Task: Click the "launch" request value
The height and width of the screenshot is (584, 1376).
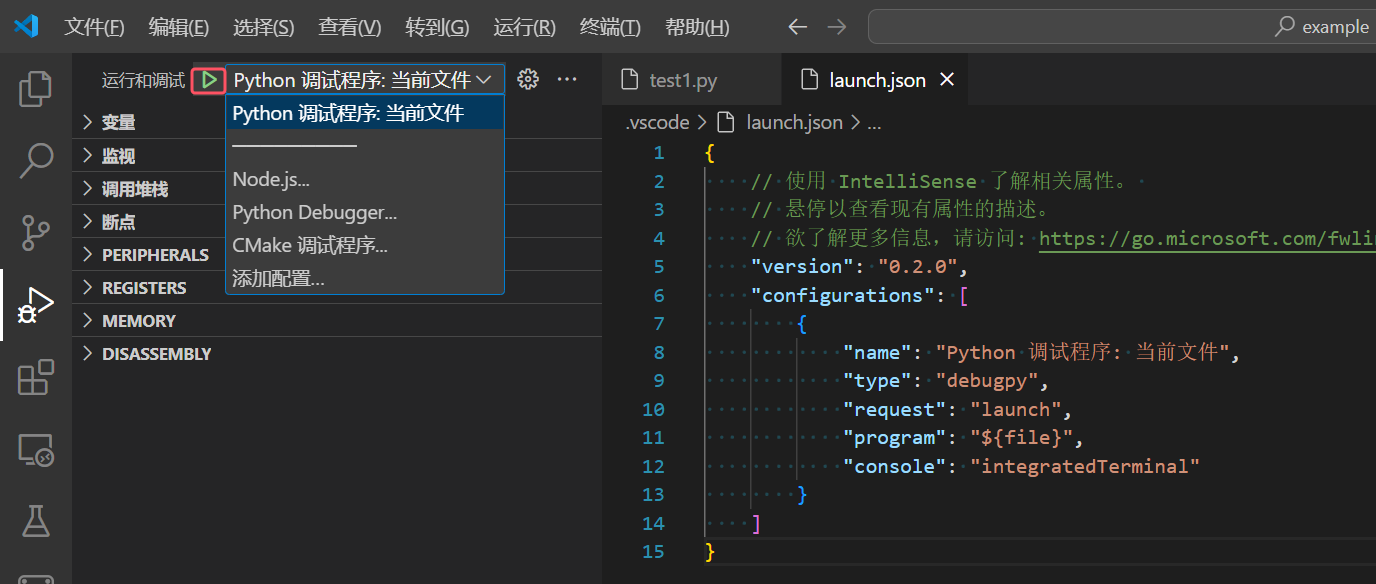Action: tap(1016, 409)
